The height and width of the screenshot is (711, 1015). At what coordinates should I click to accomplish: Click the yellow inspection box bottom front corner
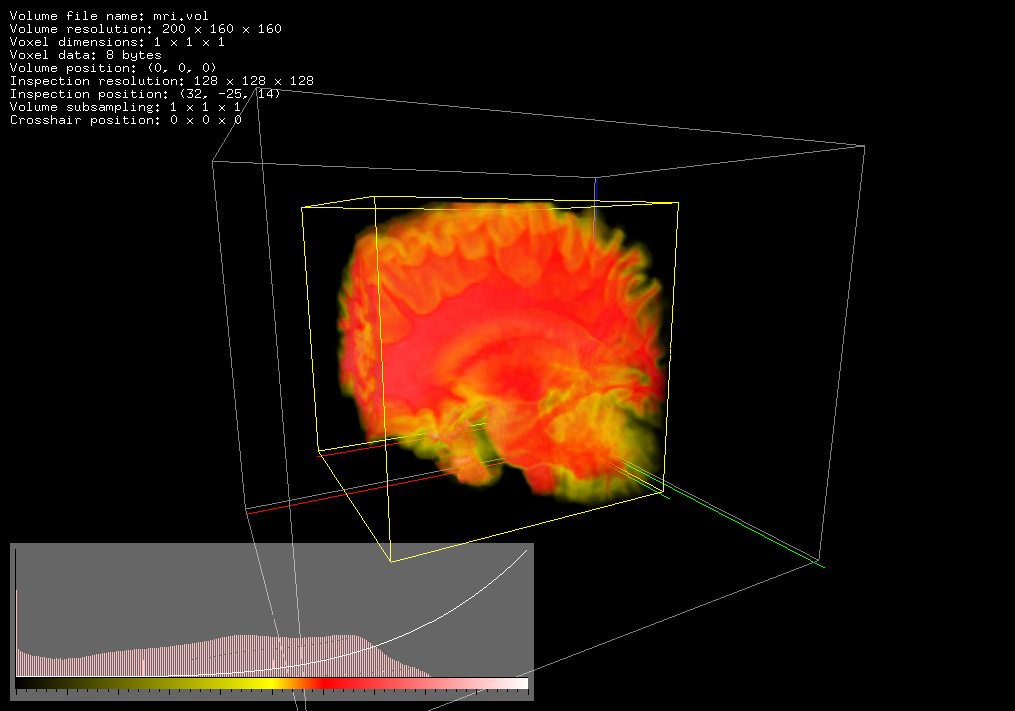tap(390, 561)
